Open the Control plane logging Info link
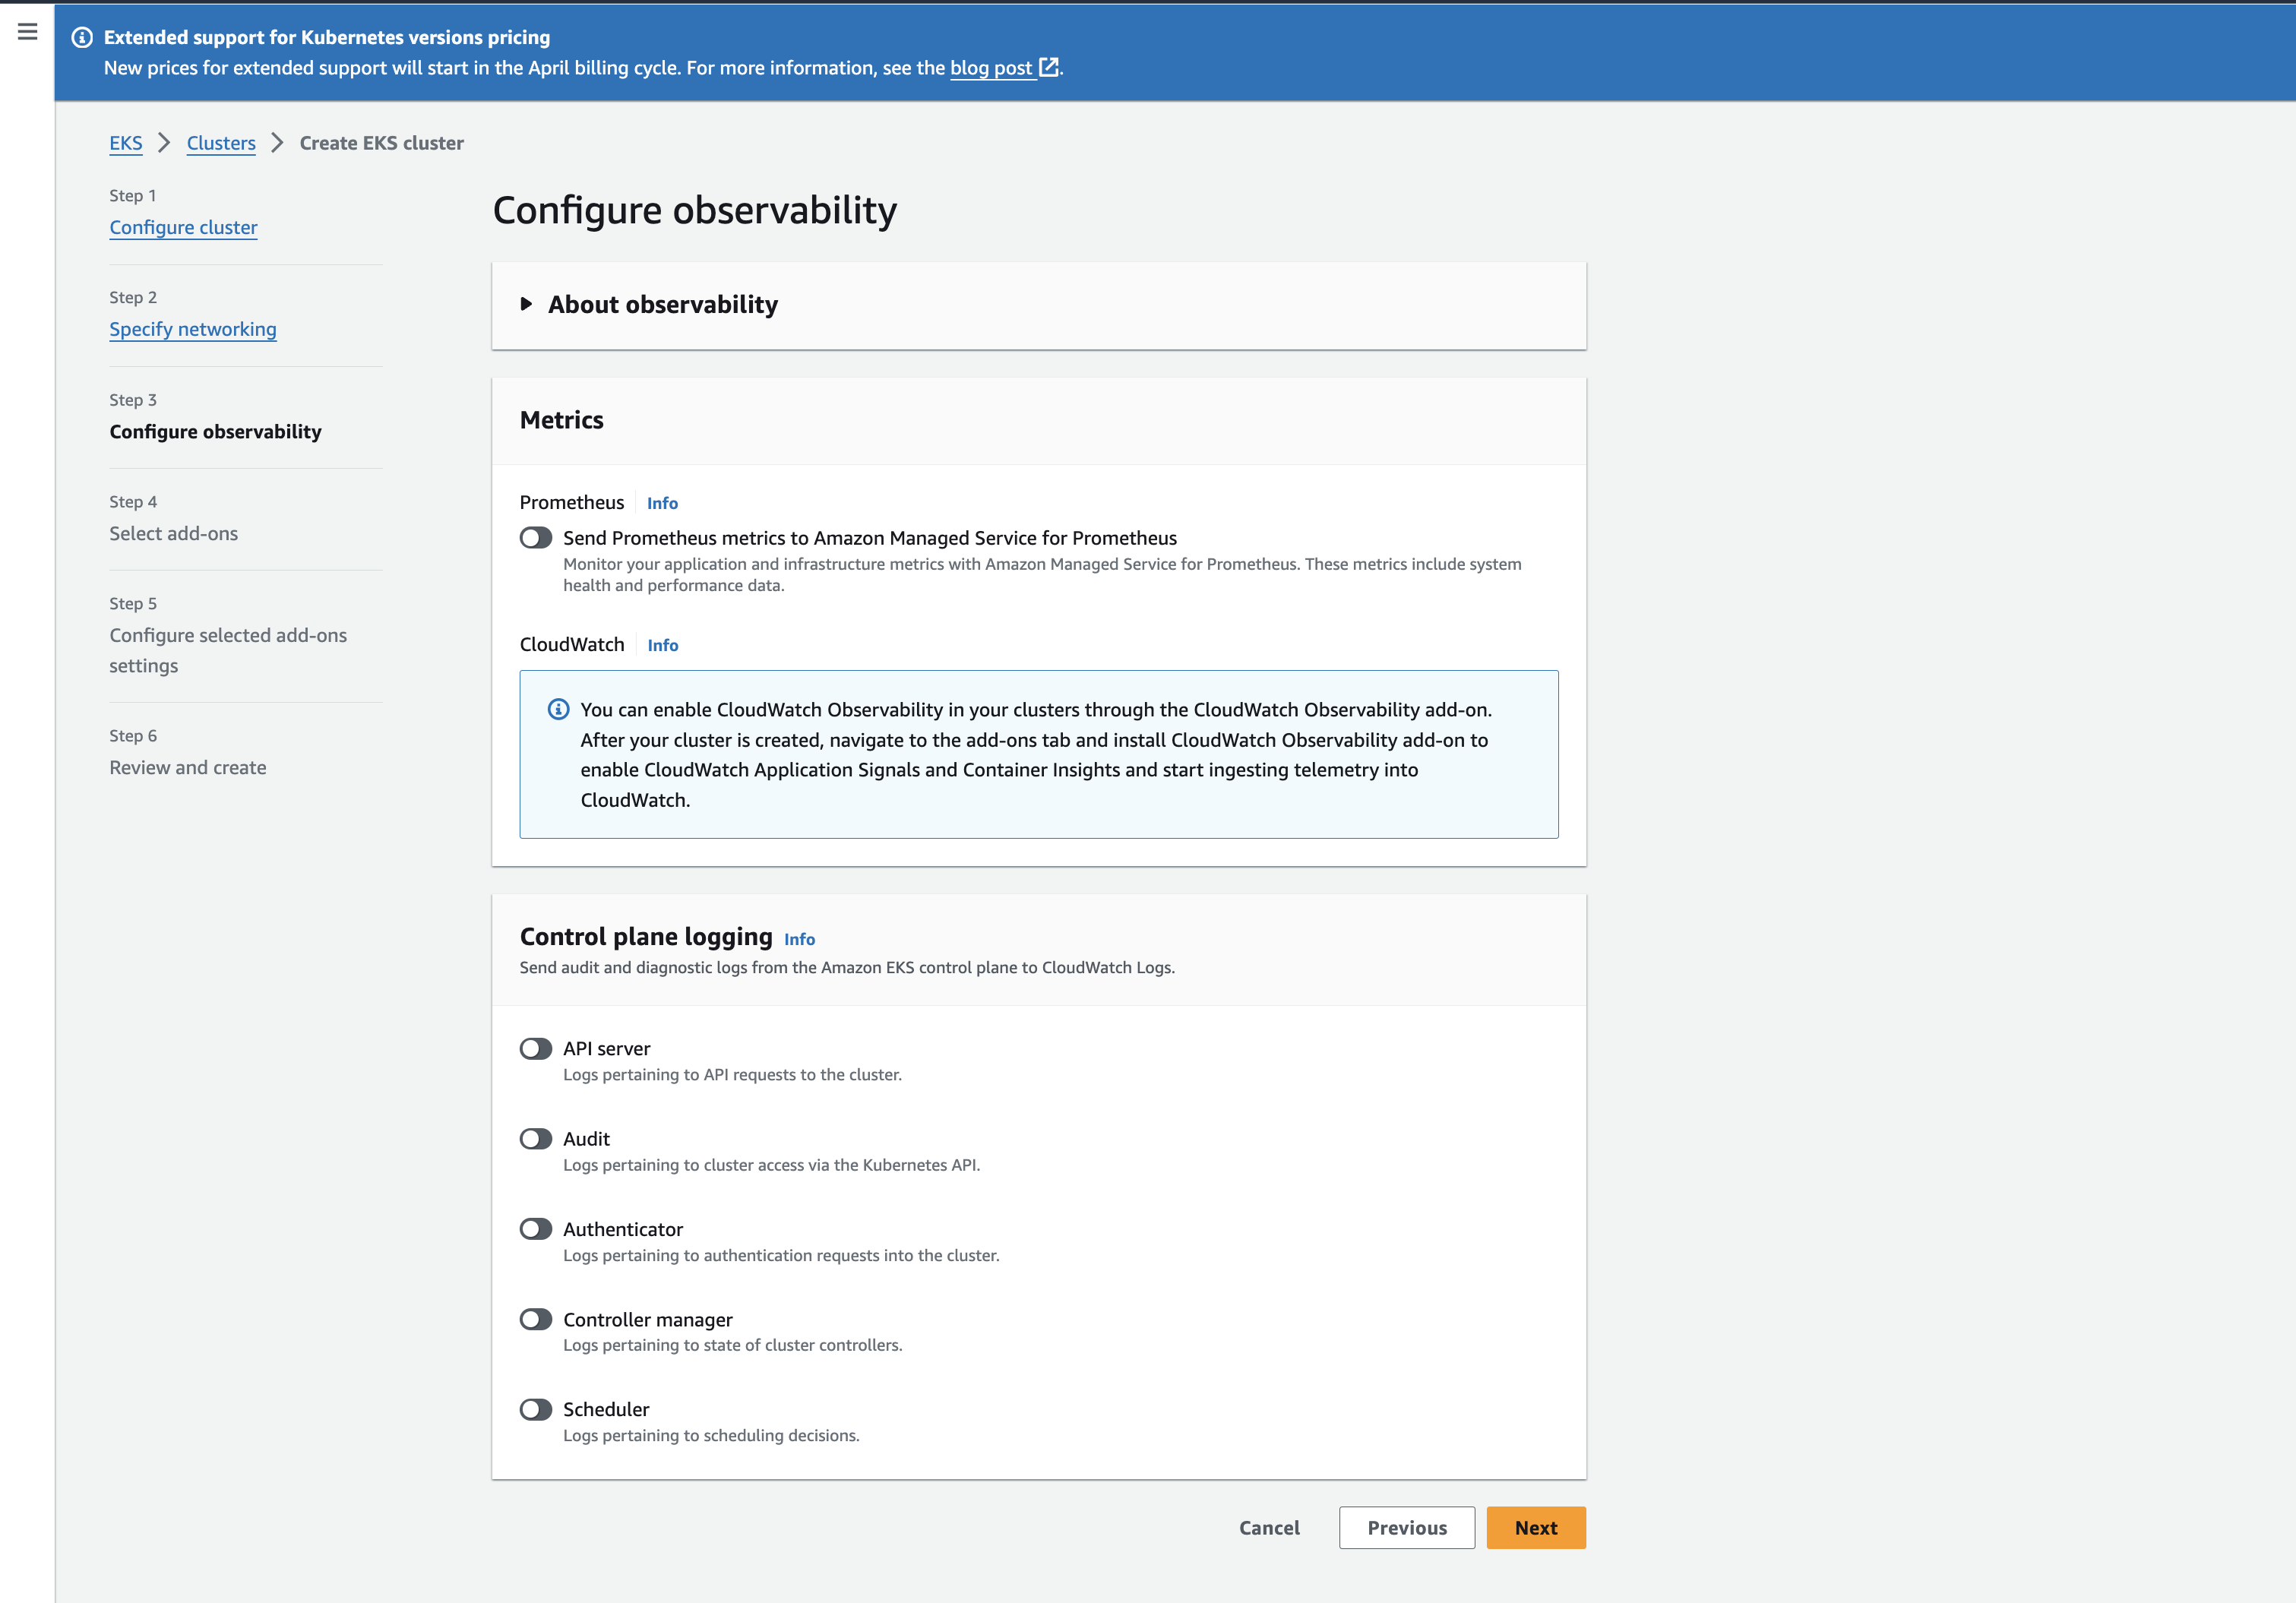The height and width of the screenshot is (1603, 2296). click(799, 939)
